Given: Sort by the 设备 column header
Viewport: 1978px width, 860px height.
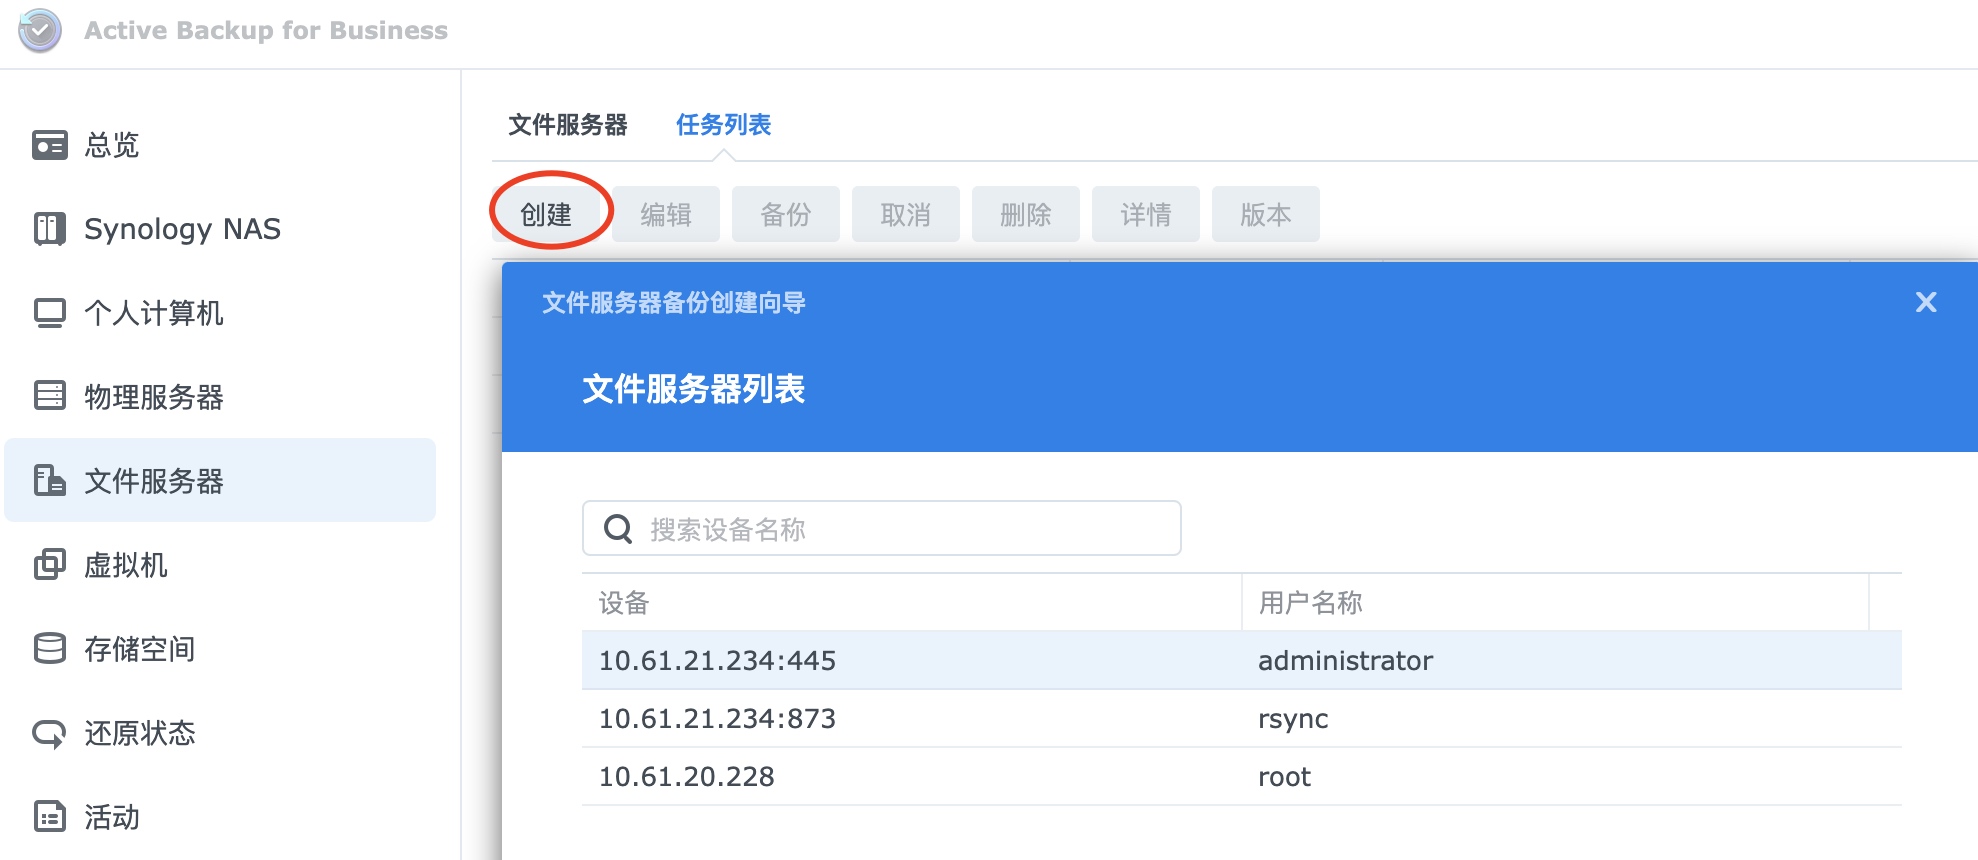Looking at the screenshot, I should [x=912, y=603].
